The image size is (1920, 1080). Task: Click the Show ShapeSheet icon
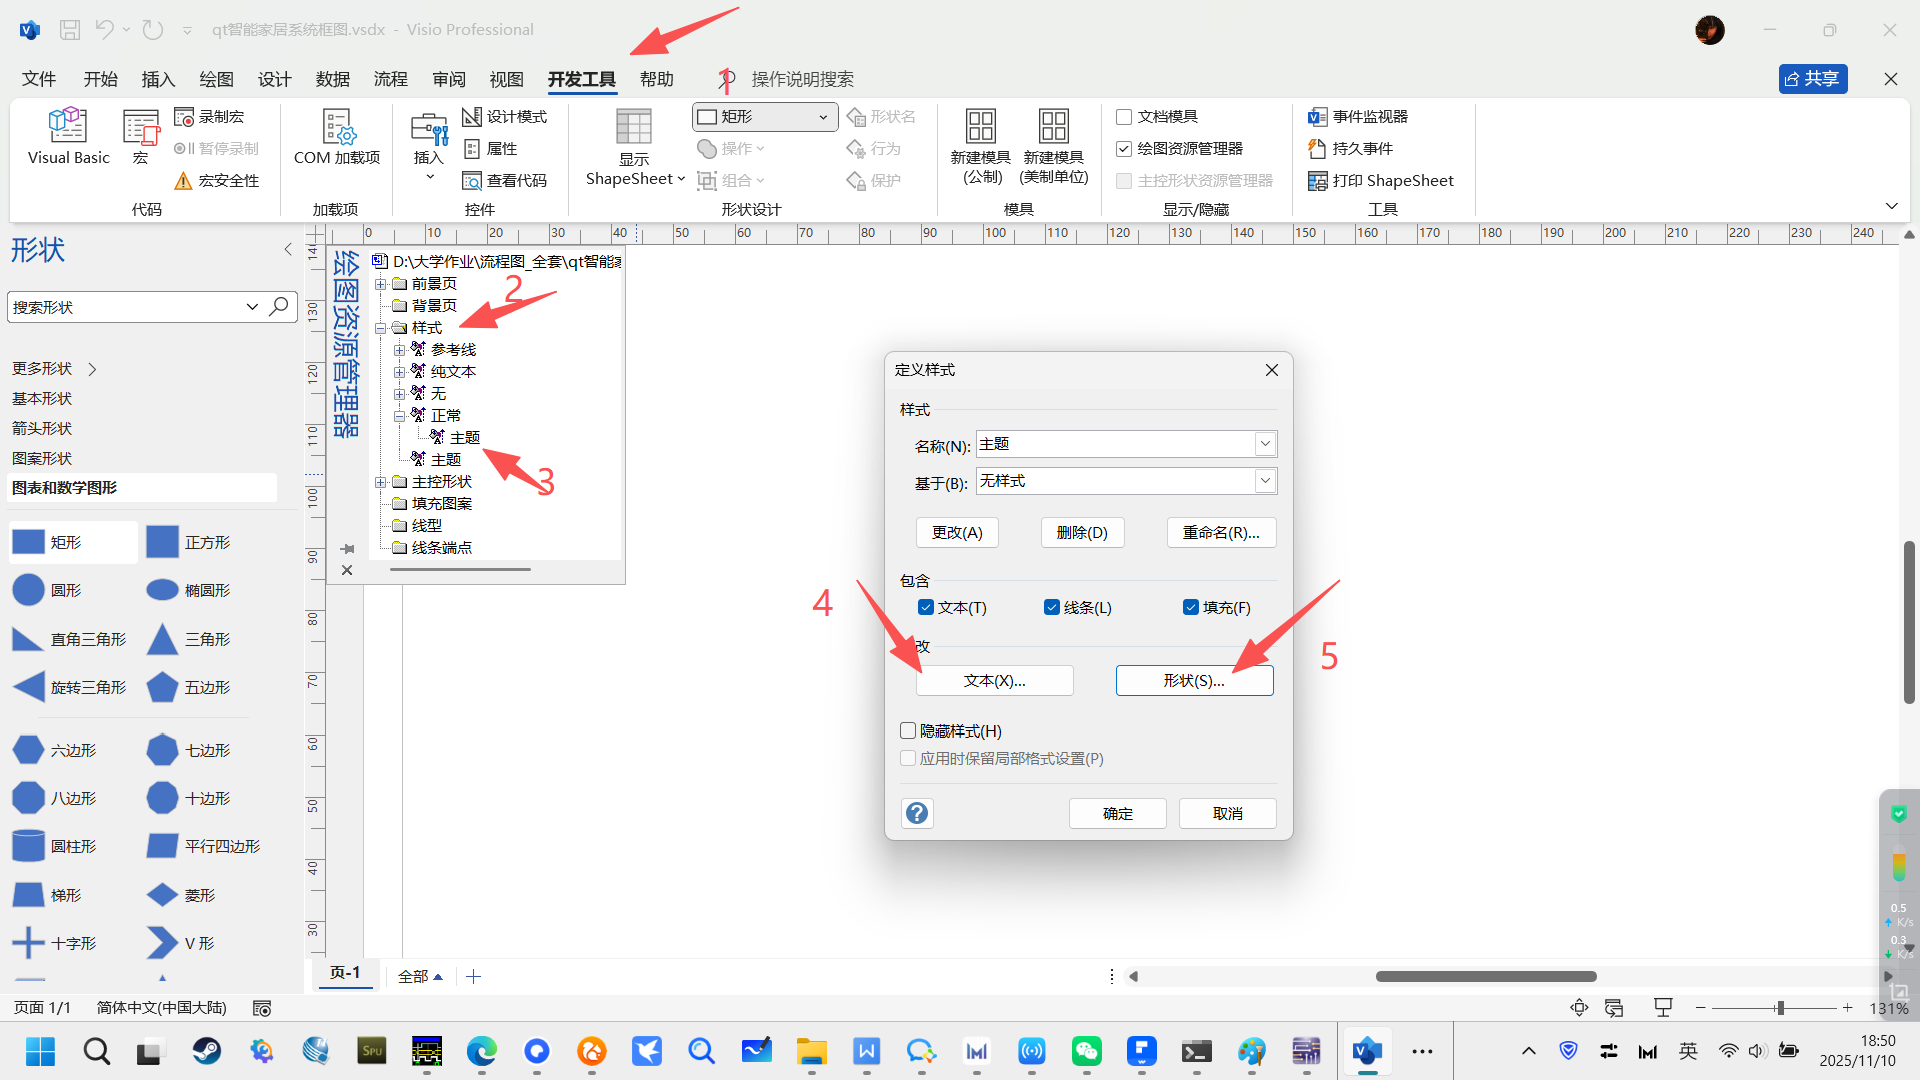(x=633, y=128)
